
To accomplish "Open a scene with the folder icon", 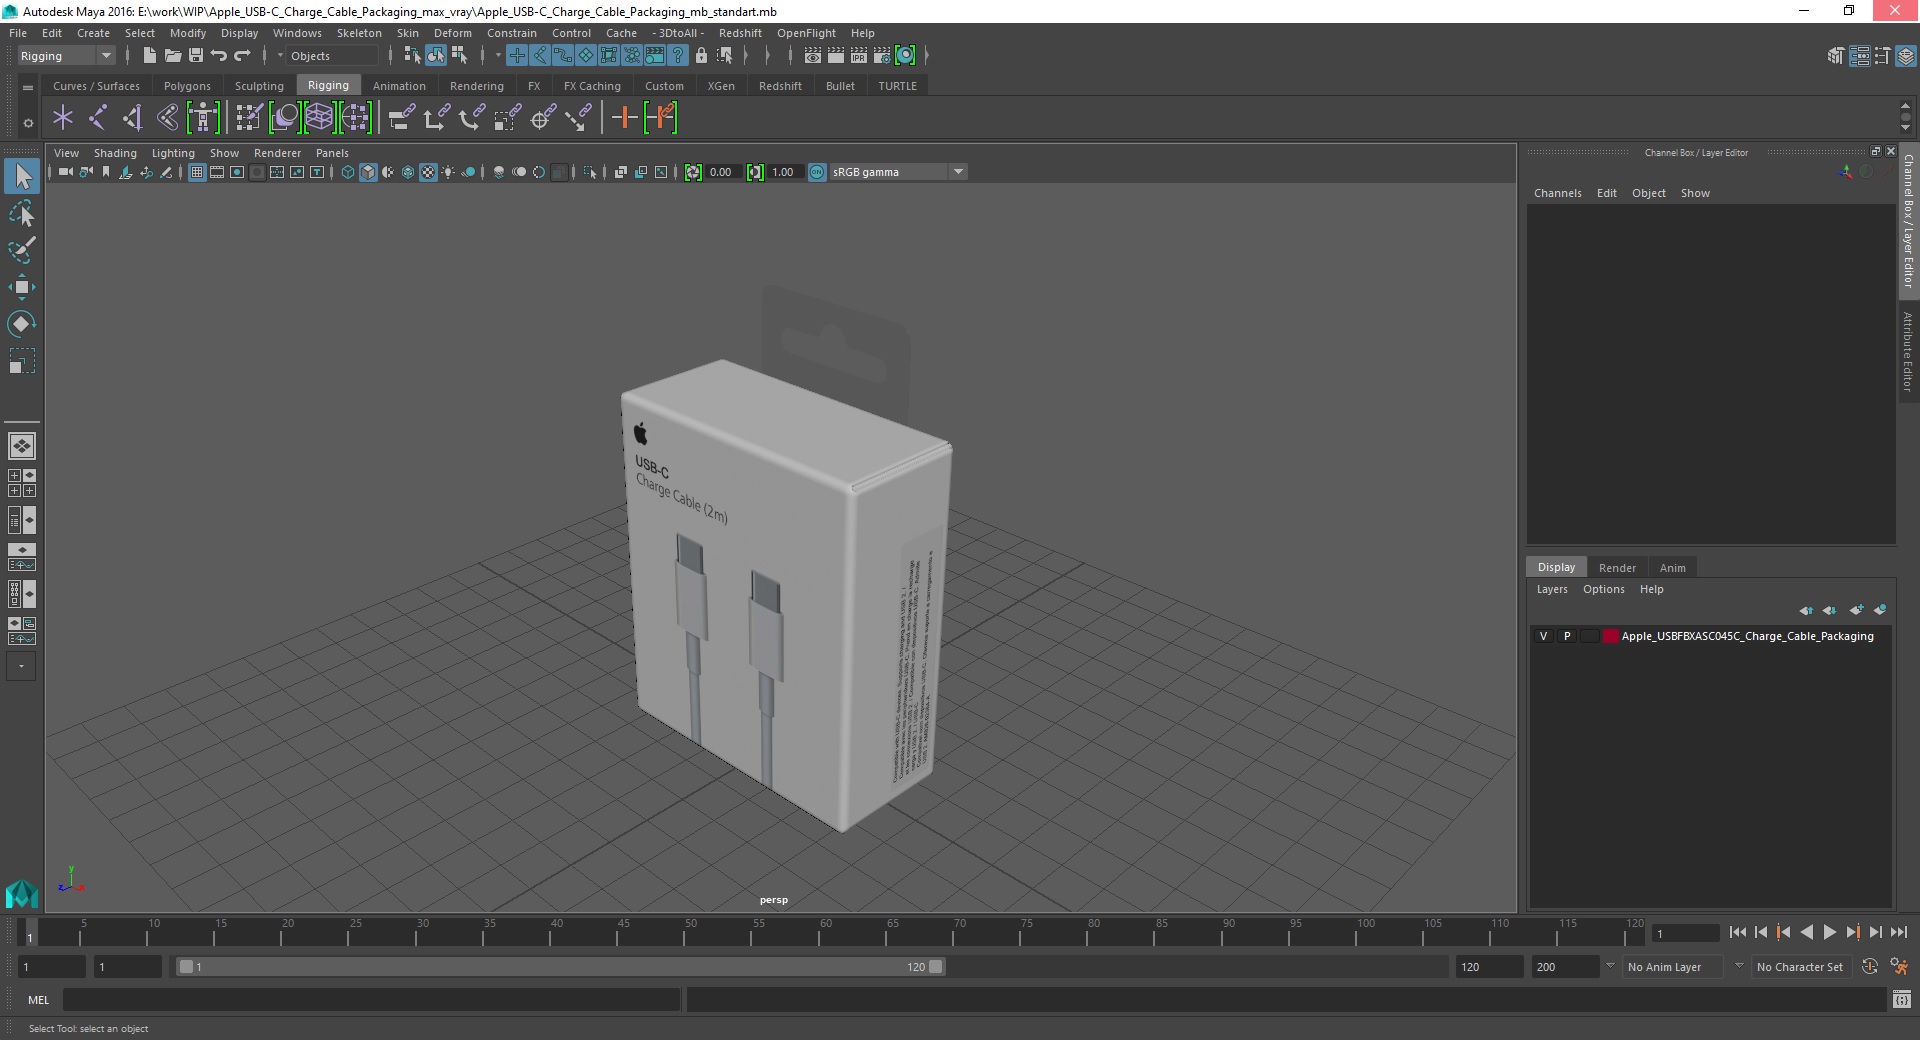I will pos(173,56).
